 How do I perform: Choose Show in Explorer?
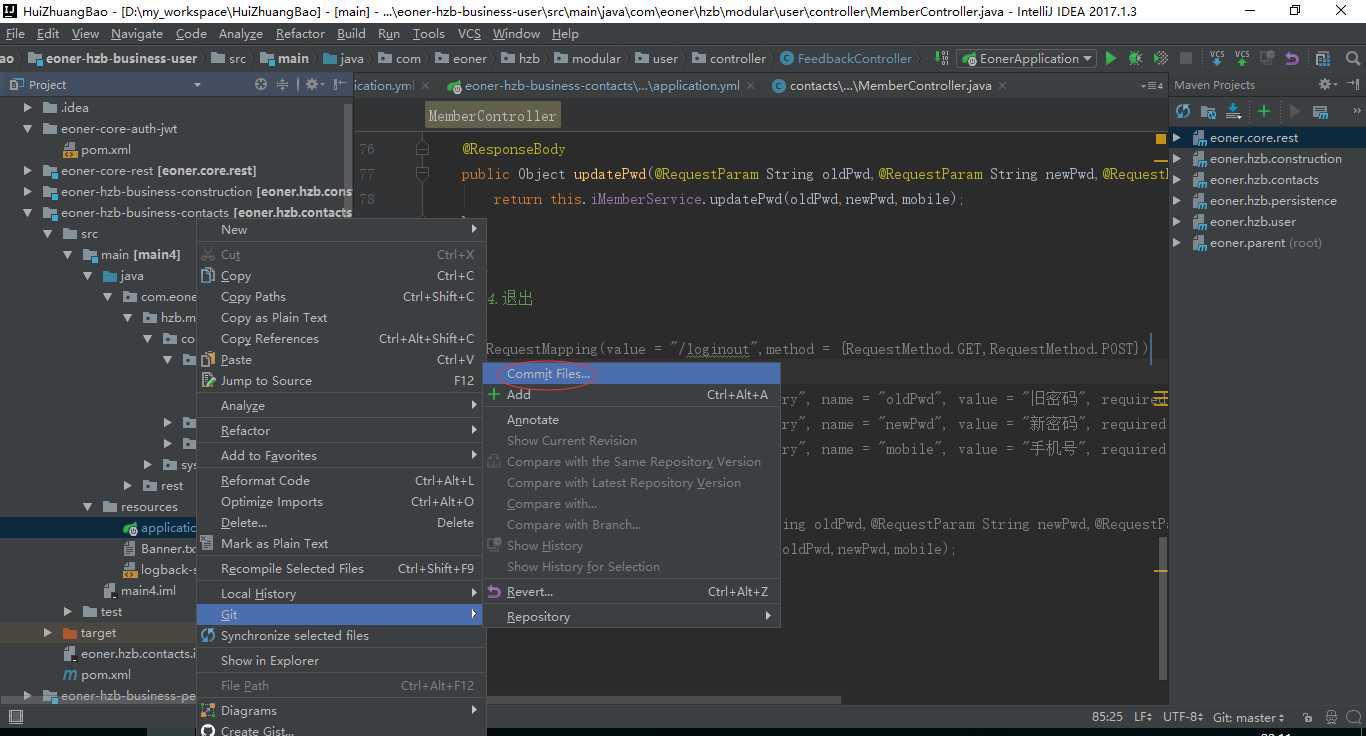point(341,660)
